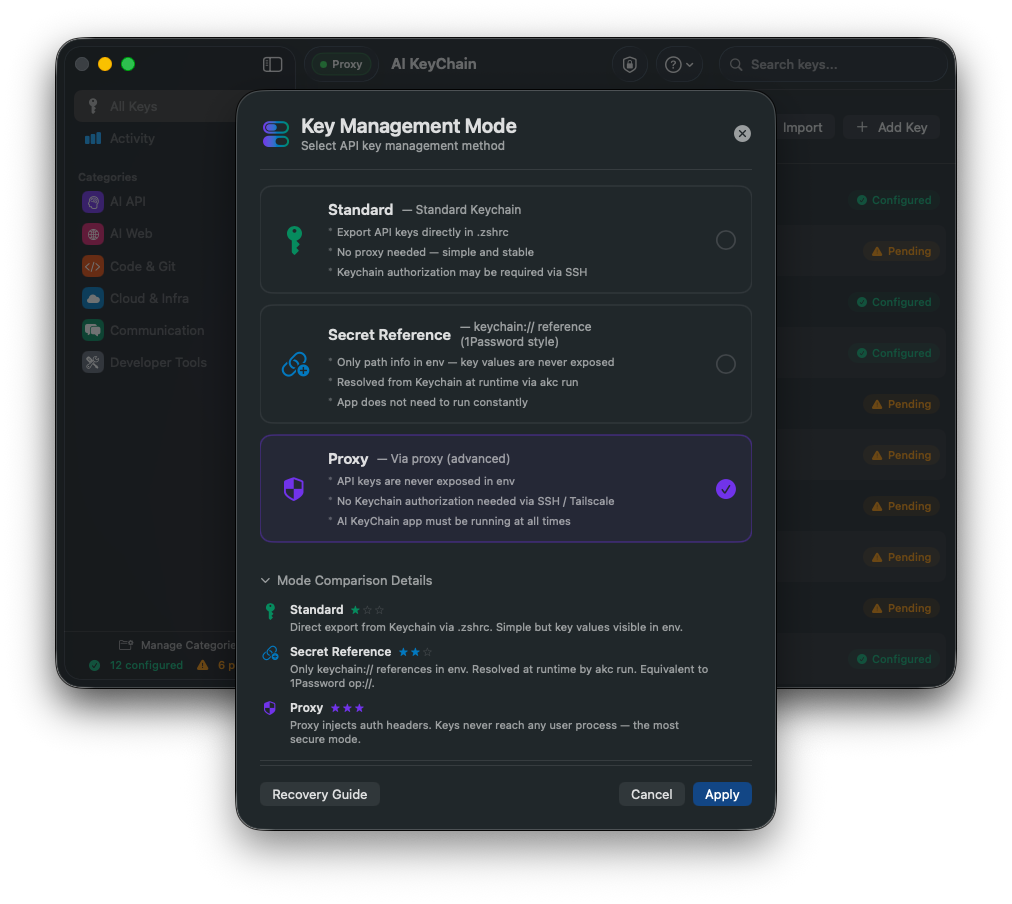Open the Recovery Guide

(319, 794)
